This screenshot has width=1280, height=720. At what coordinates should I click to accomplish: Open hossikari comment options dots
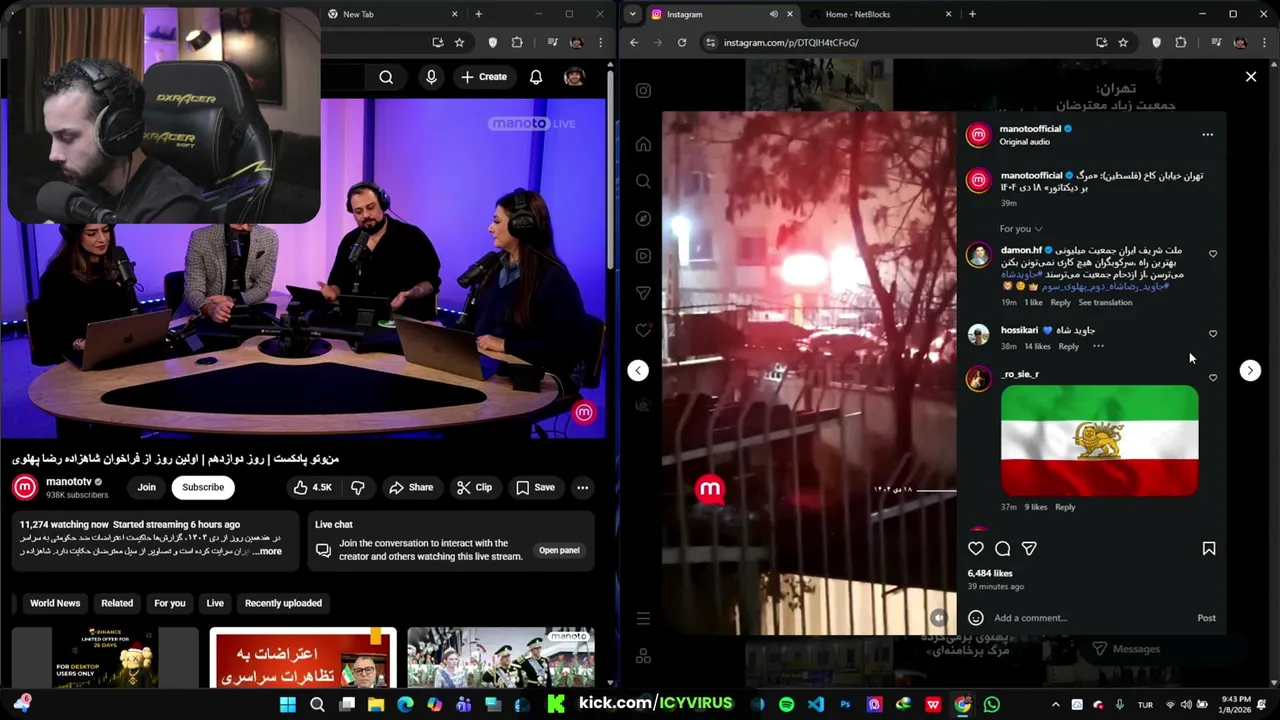[1098, 346]
